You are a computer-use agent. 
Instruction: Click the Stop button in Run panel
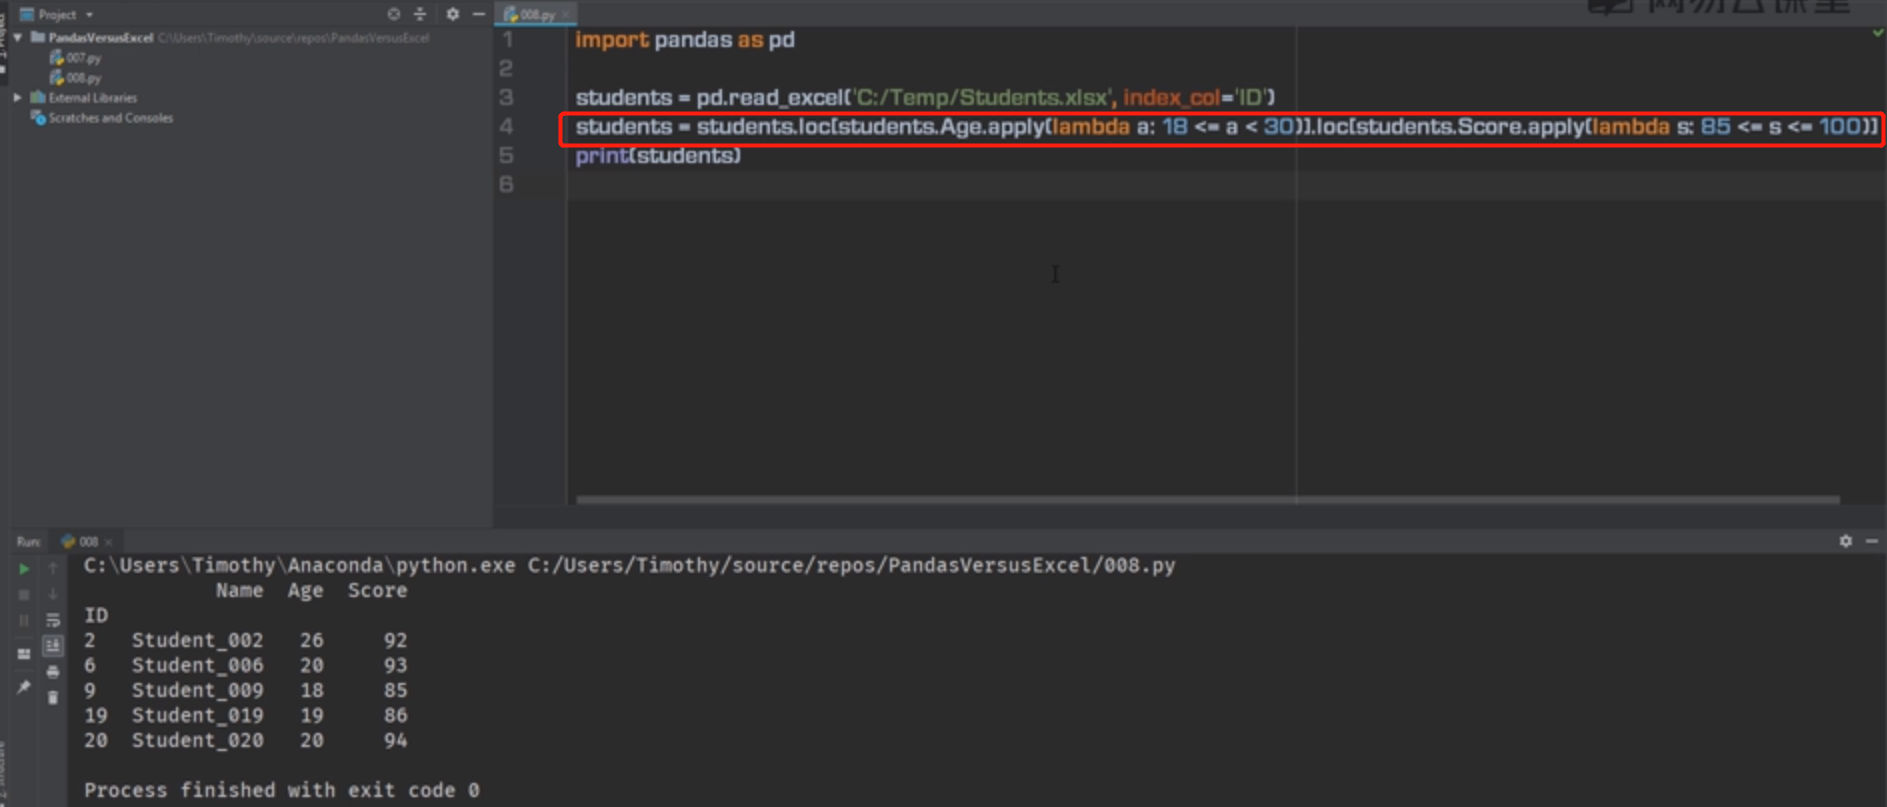point(24,595)
